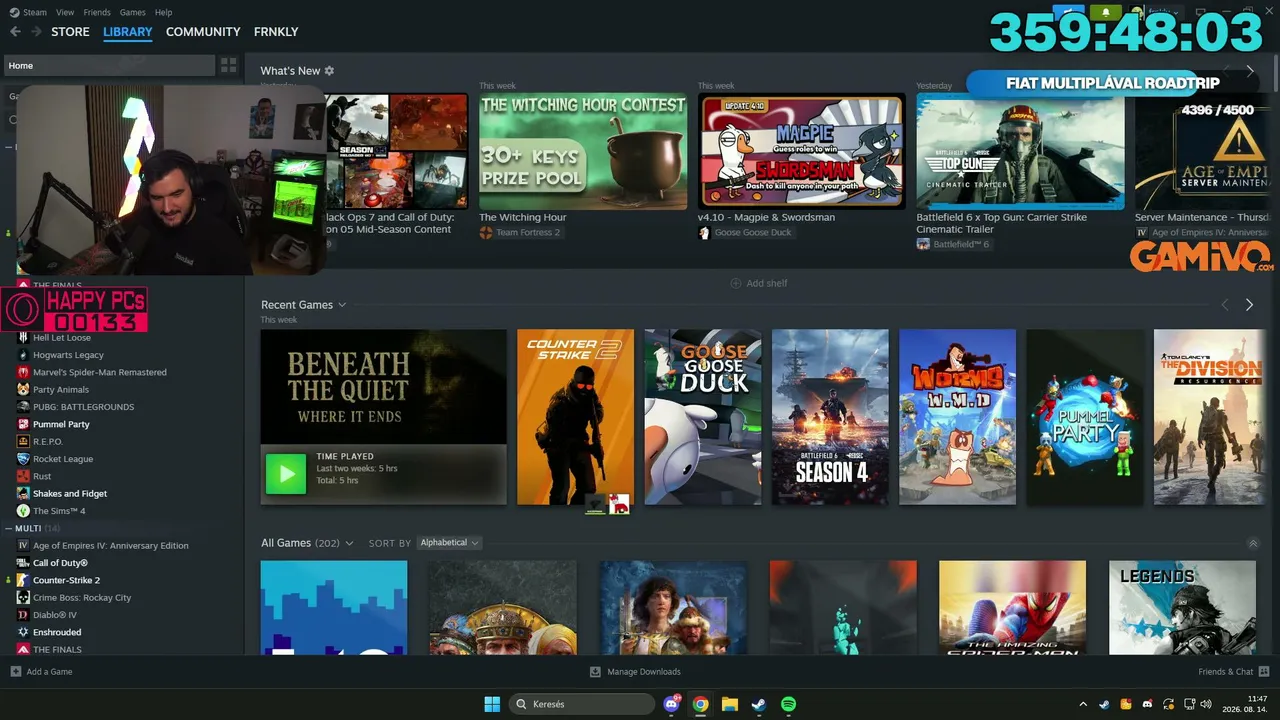Click the Hell Let Loose game icon

click(24, 338)
